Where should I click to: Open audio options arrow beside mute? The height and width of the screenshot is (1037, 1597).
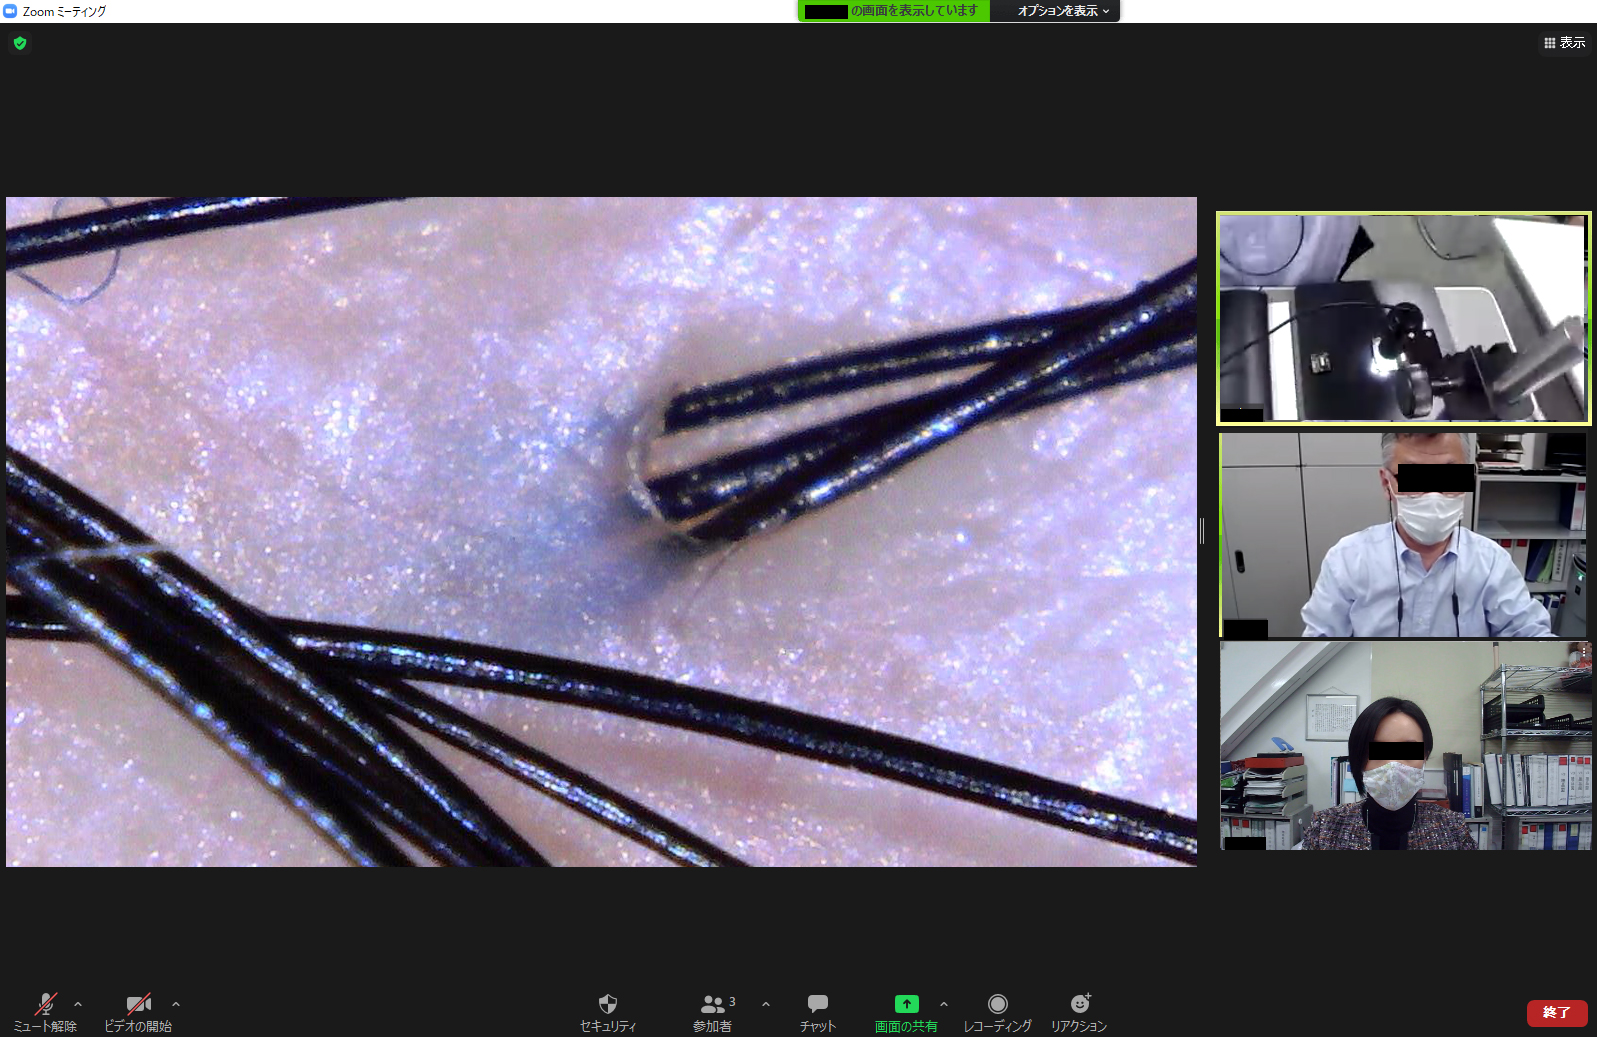pos(78,1004)
